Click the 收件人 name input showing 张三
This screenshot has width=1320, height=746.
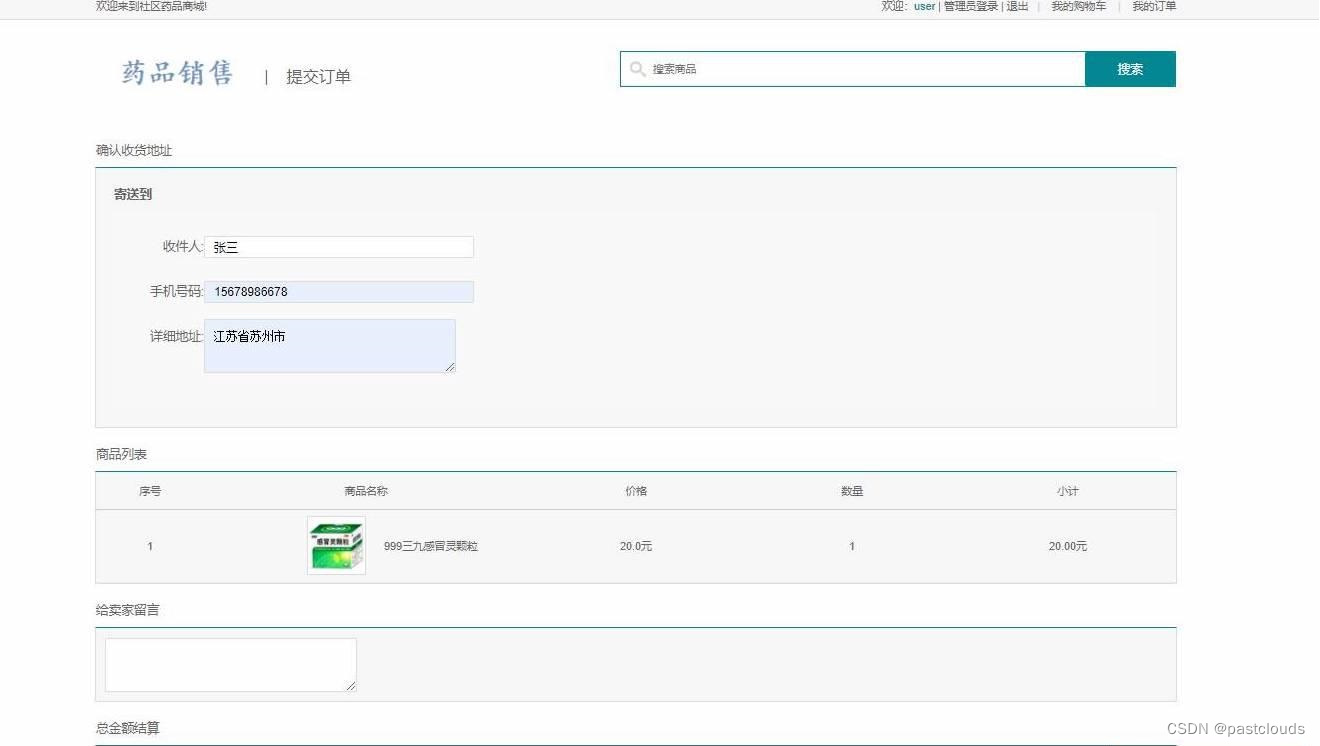click(x=339, y=247)
